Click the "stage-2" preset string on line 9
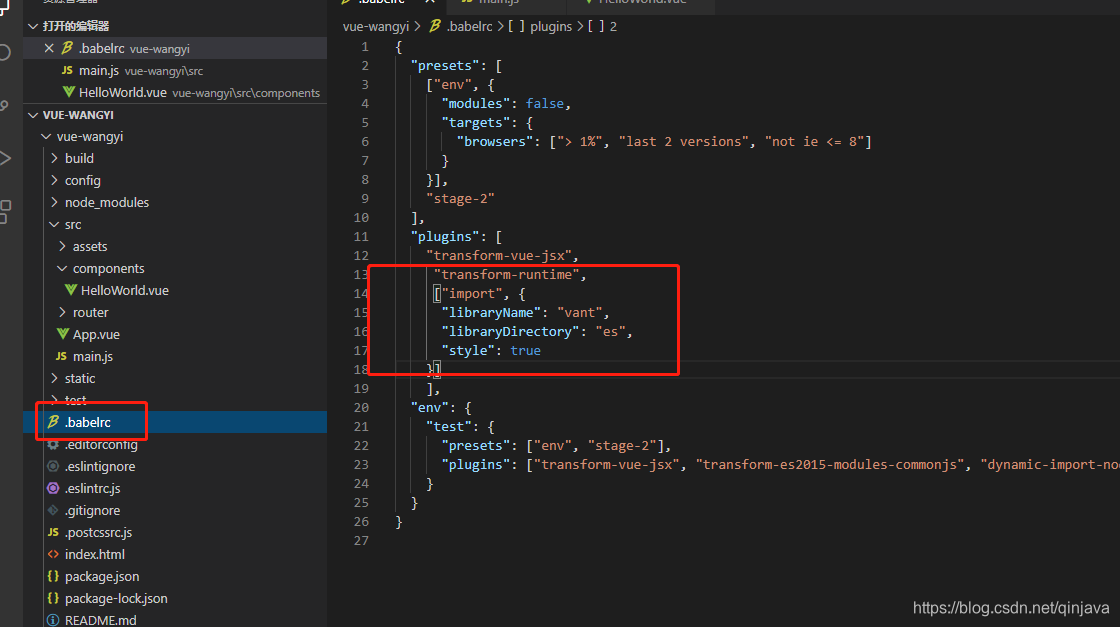Viewport: 1120px width, 627px height. coord(460,199)
